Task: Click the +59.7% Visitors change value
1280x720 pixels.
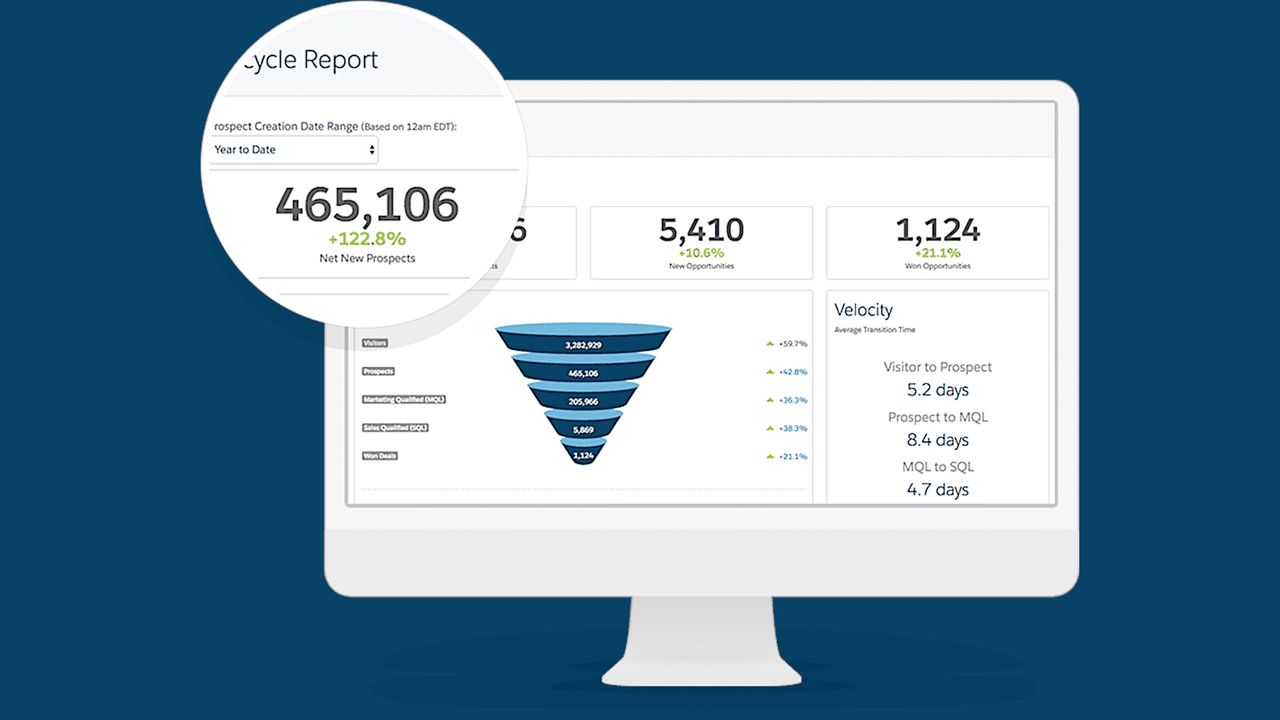Action: click(x=793, y=343)
